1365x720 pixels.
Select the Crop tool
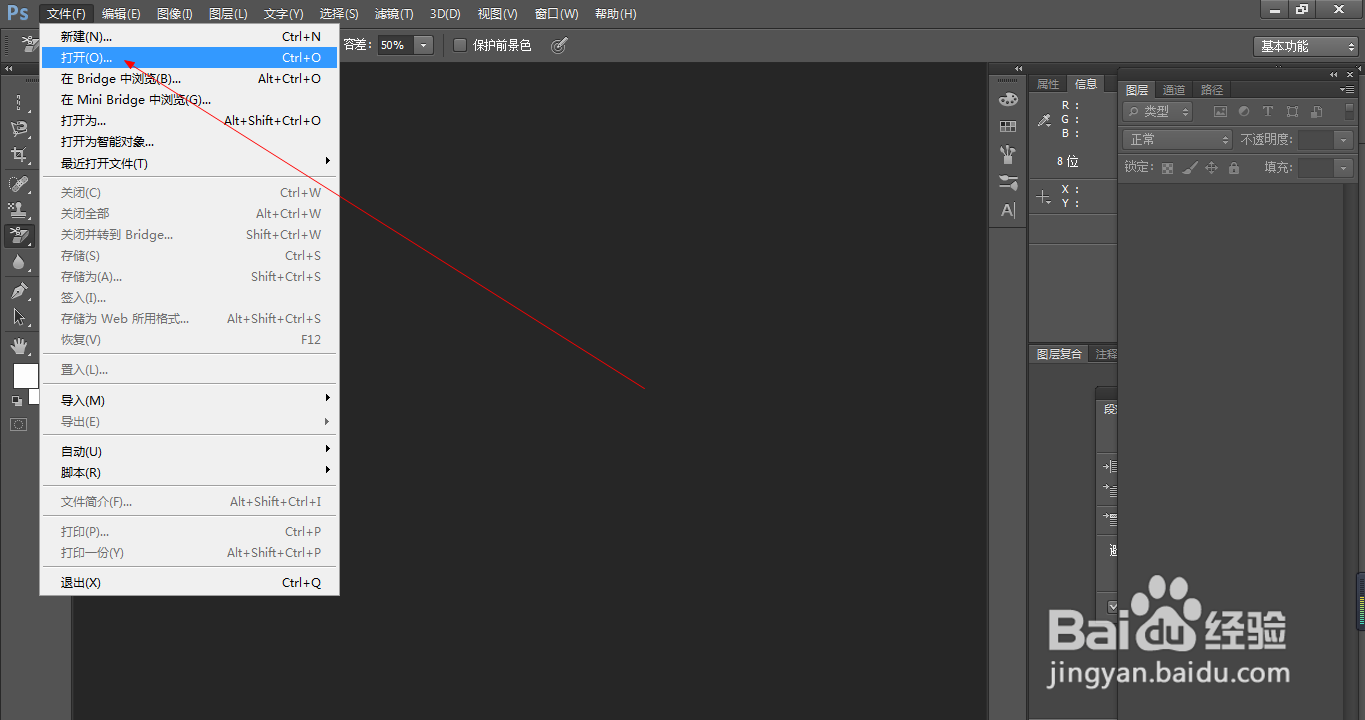pos(19,155)
